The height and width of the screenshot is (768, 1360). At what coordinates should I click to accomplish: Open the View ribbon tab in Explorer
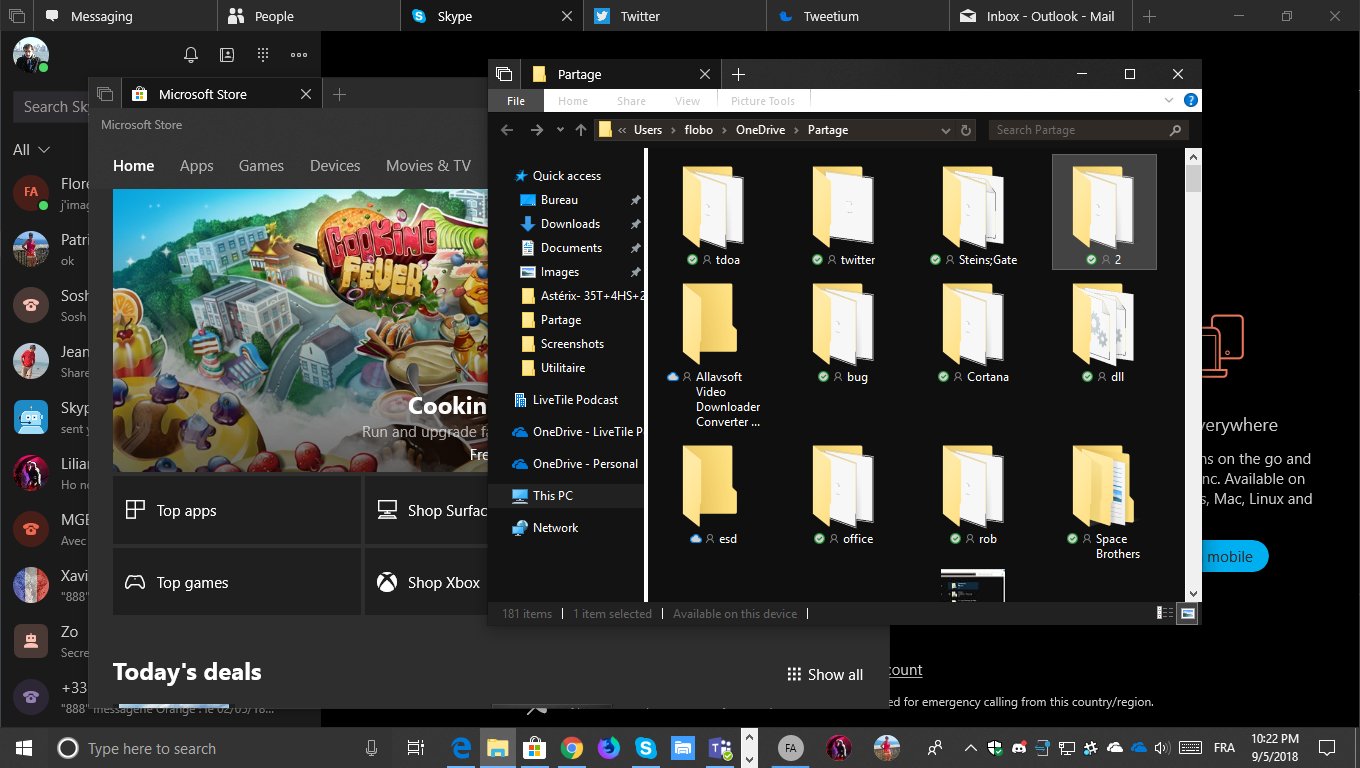tap(688, 101)
